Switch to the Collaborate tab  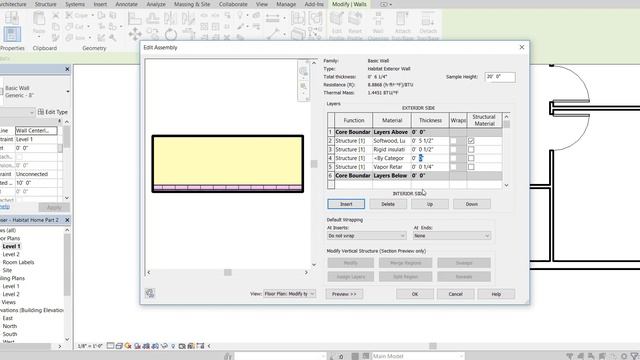click(233, 4)
